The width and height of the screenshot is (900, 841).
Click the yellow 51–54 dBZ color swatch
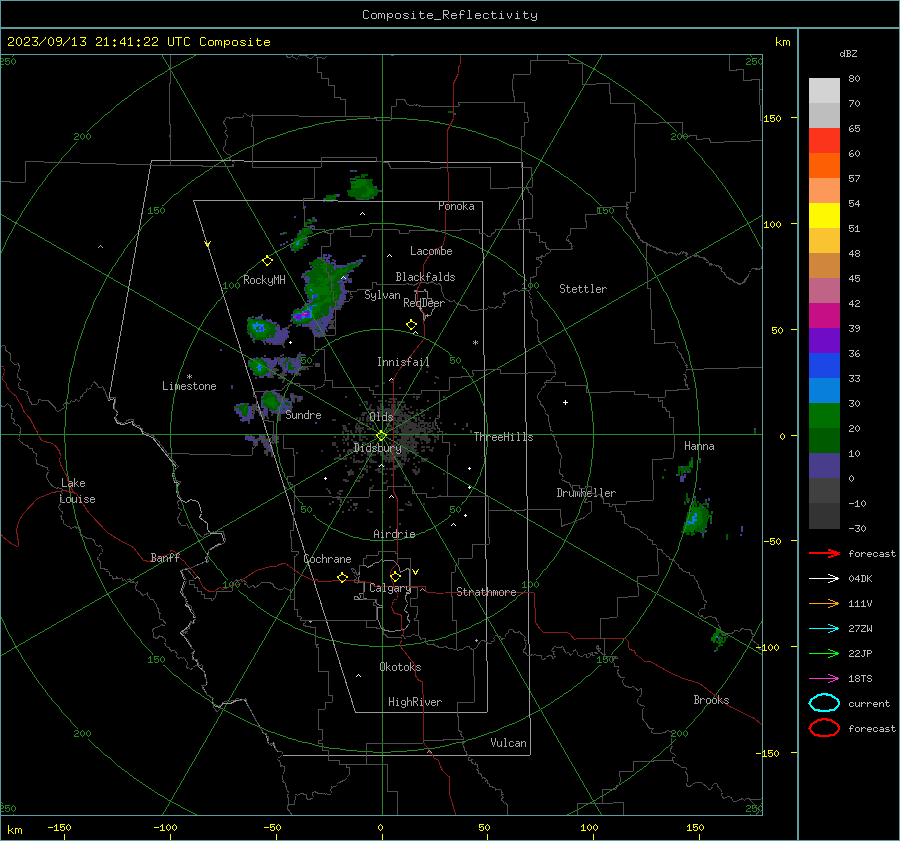click(x=824, y=216)
